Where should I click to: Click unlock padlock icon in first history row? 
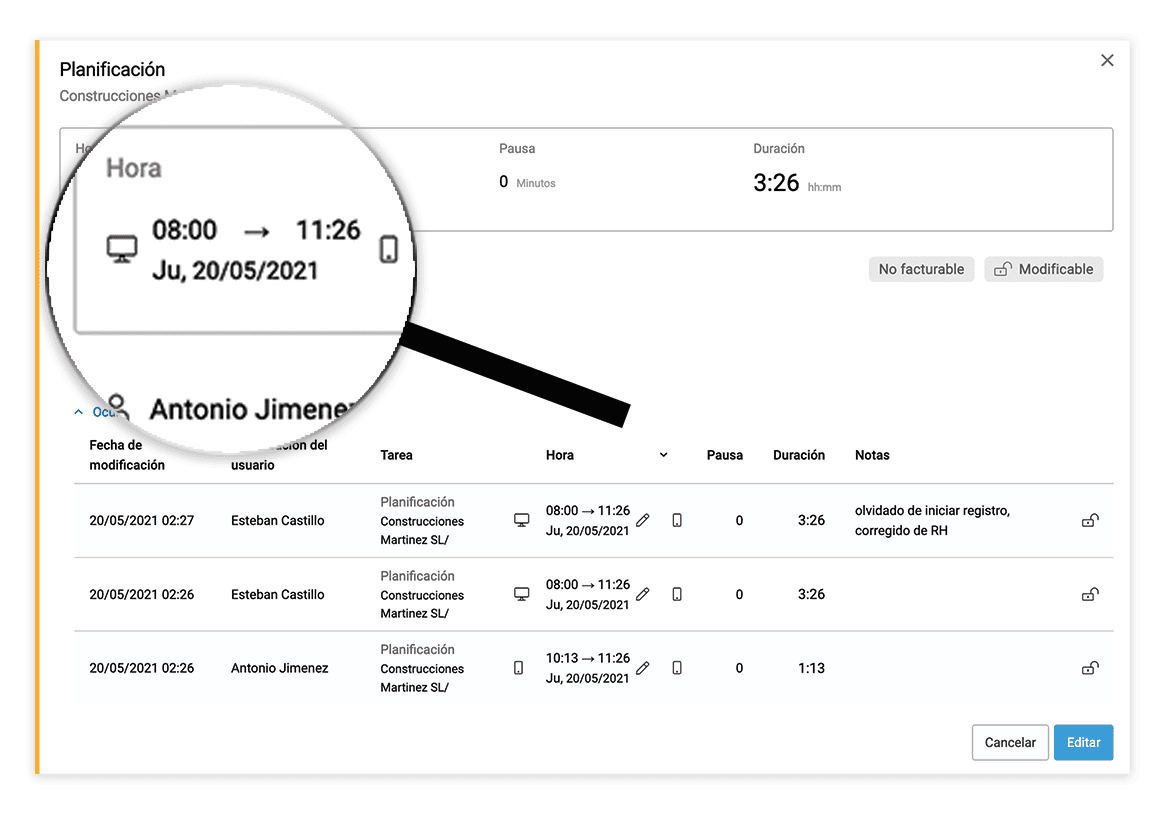tap(1090, 520)
